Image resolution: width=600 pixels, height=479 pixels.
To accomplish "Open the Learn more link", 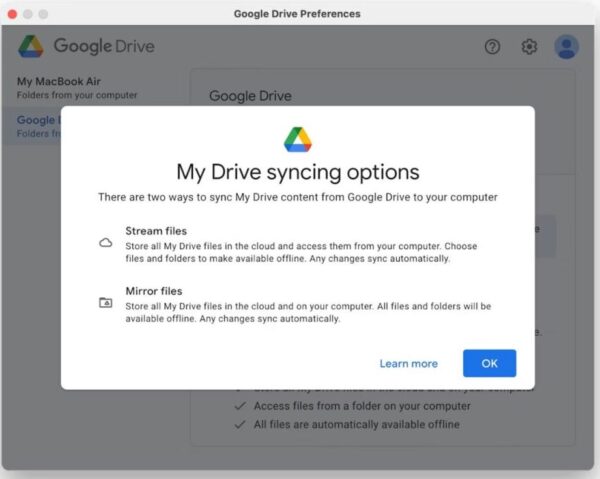I will click(x=409, y=363).
